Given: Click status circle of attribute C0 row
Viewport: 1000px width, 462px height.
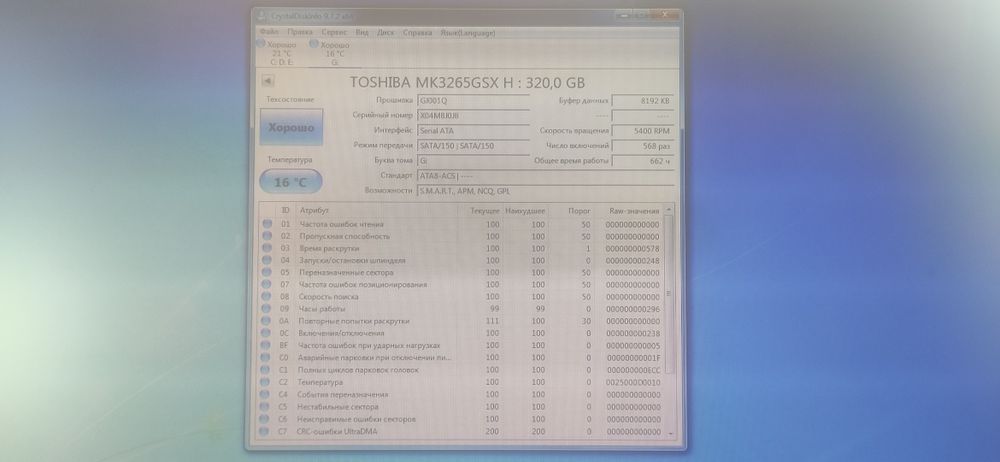Looking at the screenshot, I should click(x=267, y=357).
